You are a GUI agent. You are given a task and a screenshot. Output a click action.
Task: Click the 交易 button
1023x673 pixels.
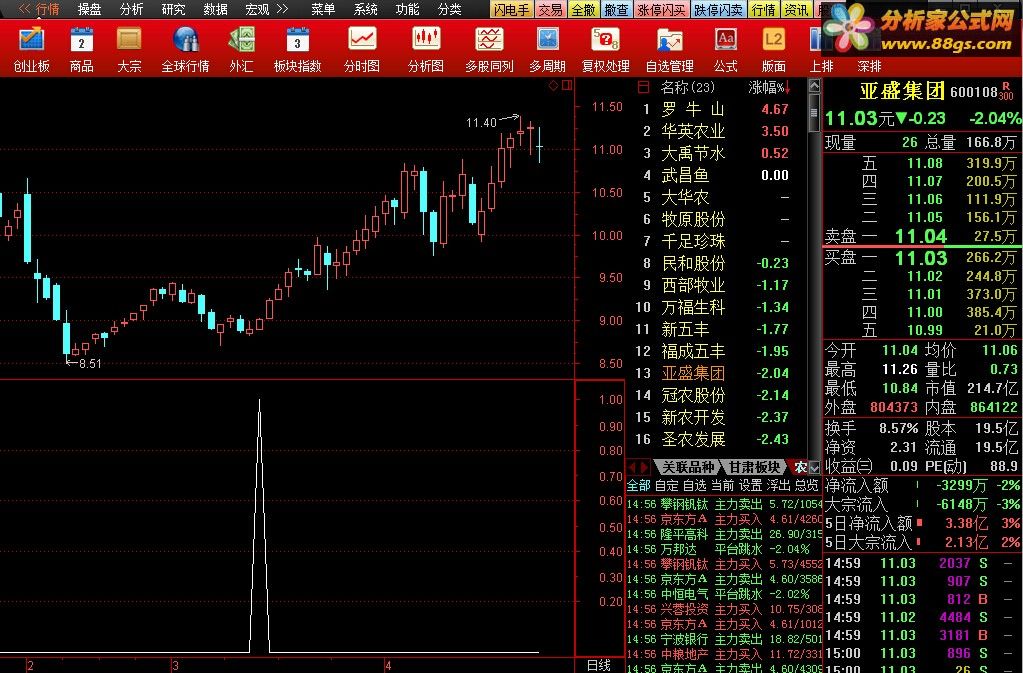[x=551, y=9]
